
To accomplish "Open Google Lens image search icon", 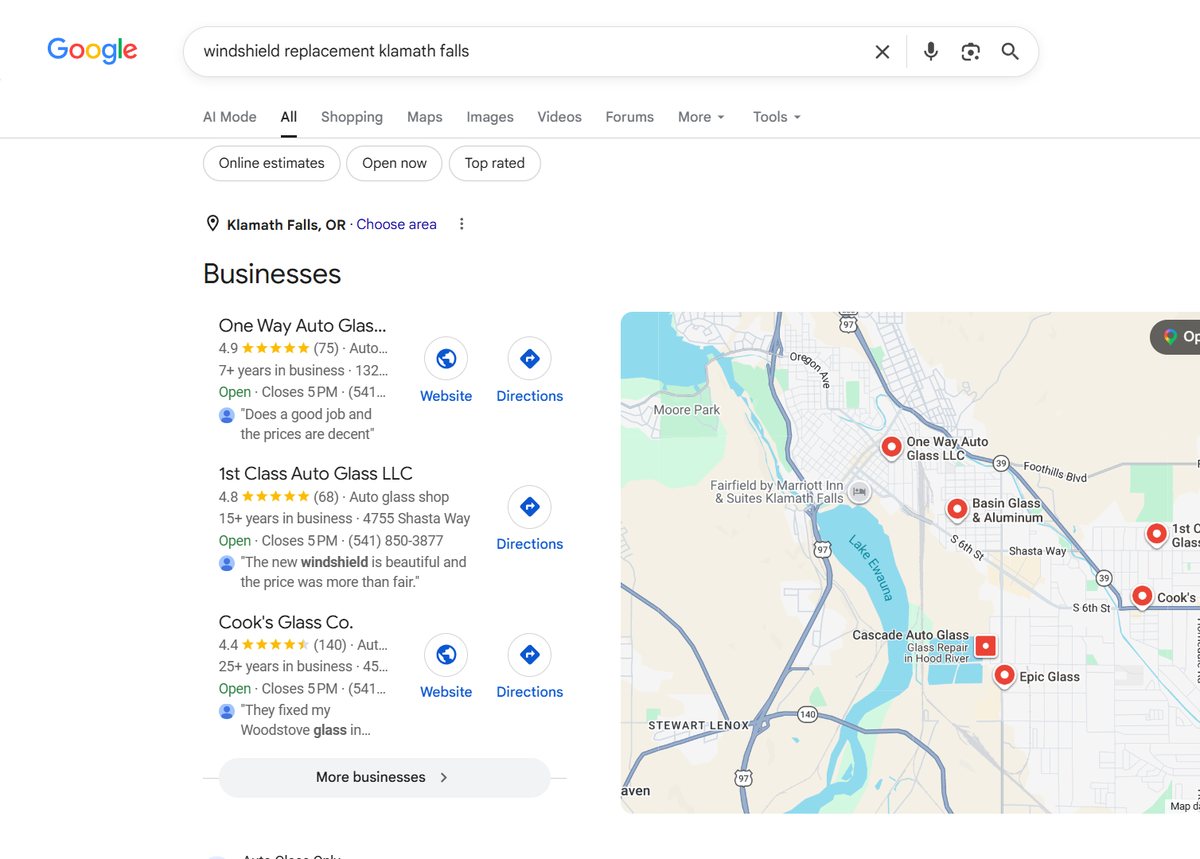I will pos(970,52).
